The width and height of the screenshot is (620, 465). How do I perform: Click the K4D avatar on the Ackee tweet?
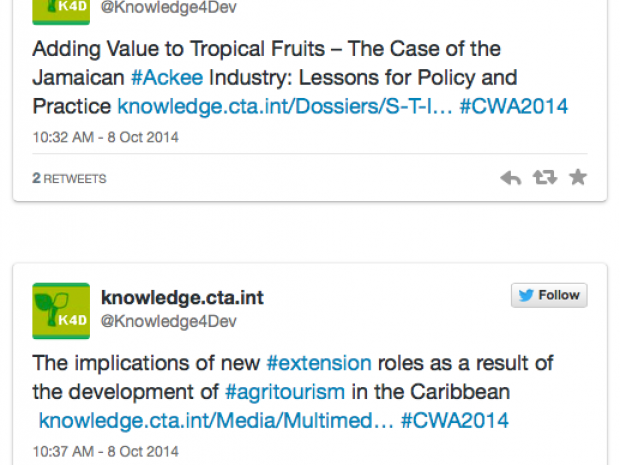pos(61,10)
